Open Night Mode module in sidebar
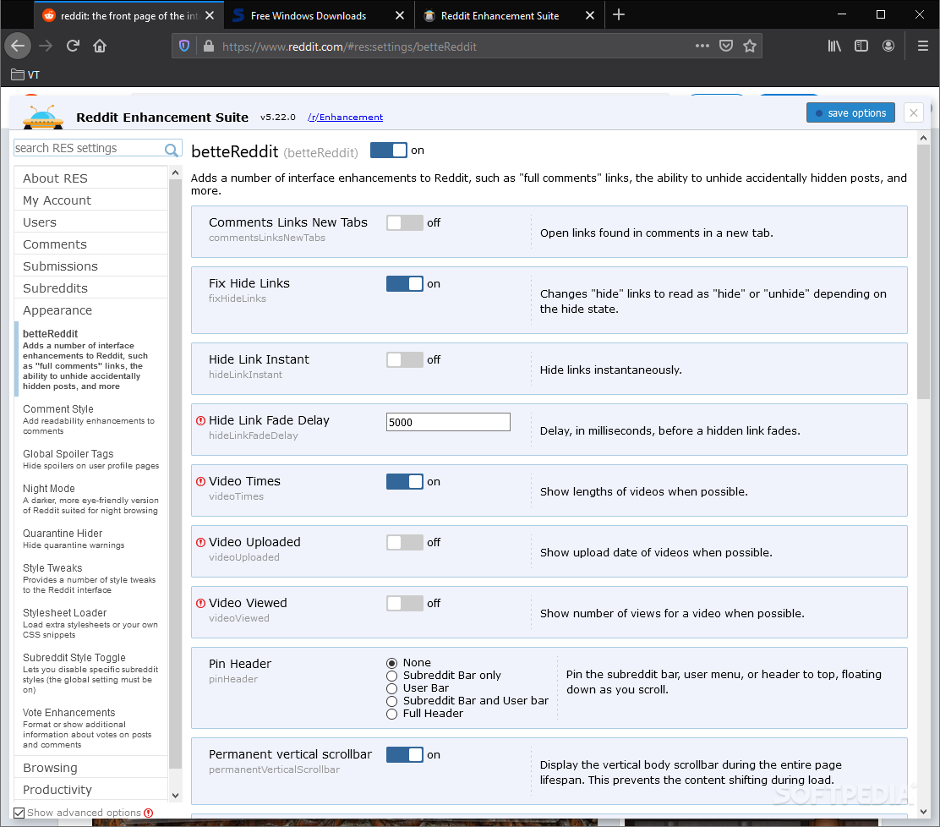Image resolution: width=941 pixels, height=827 pixels. pyautogui.click(x=48, y=489)
